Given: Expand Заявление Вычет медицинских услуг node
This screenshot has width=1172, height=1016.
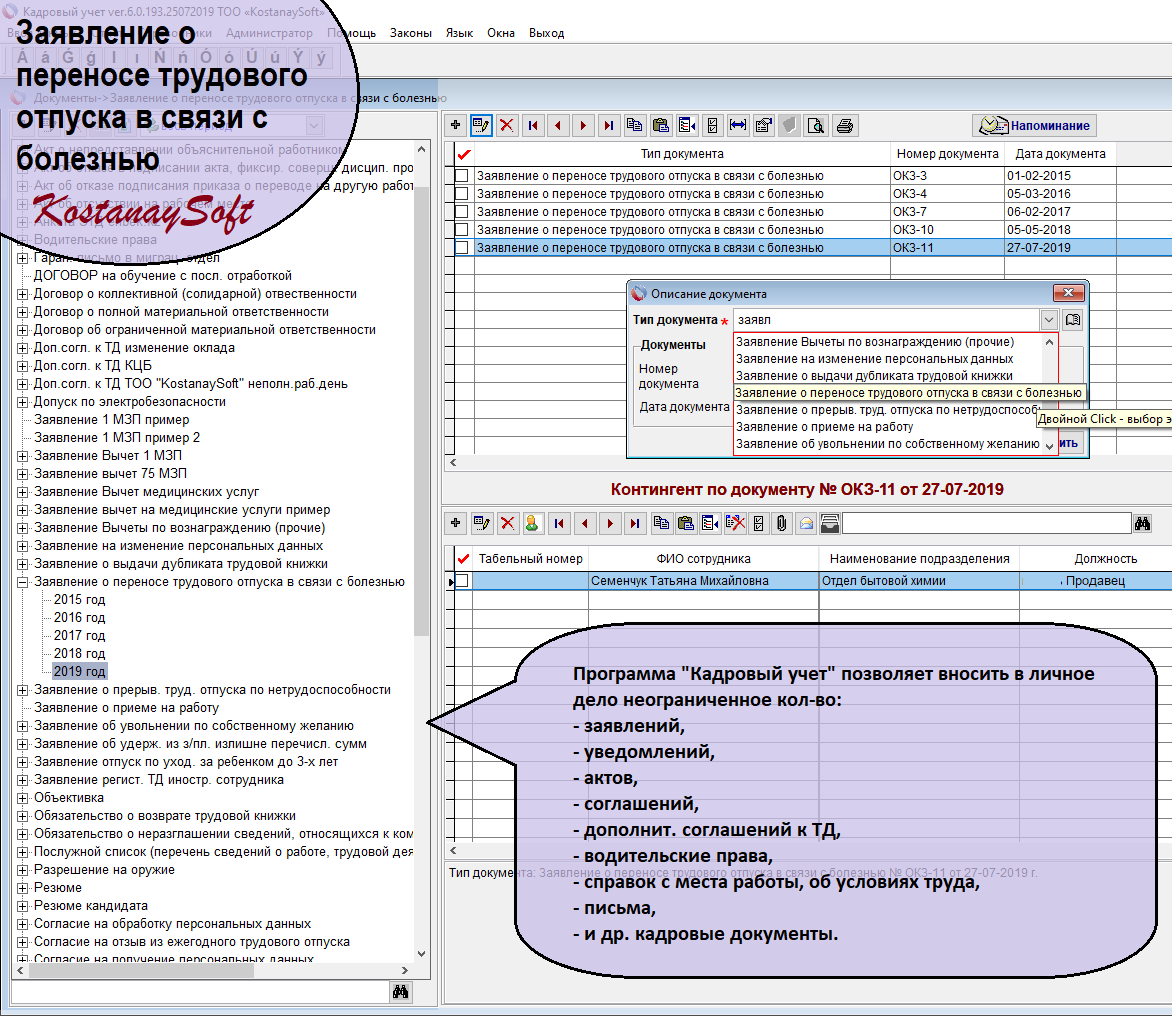Looking at the screenshot, I should point(22,492).
